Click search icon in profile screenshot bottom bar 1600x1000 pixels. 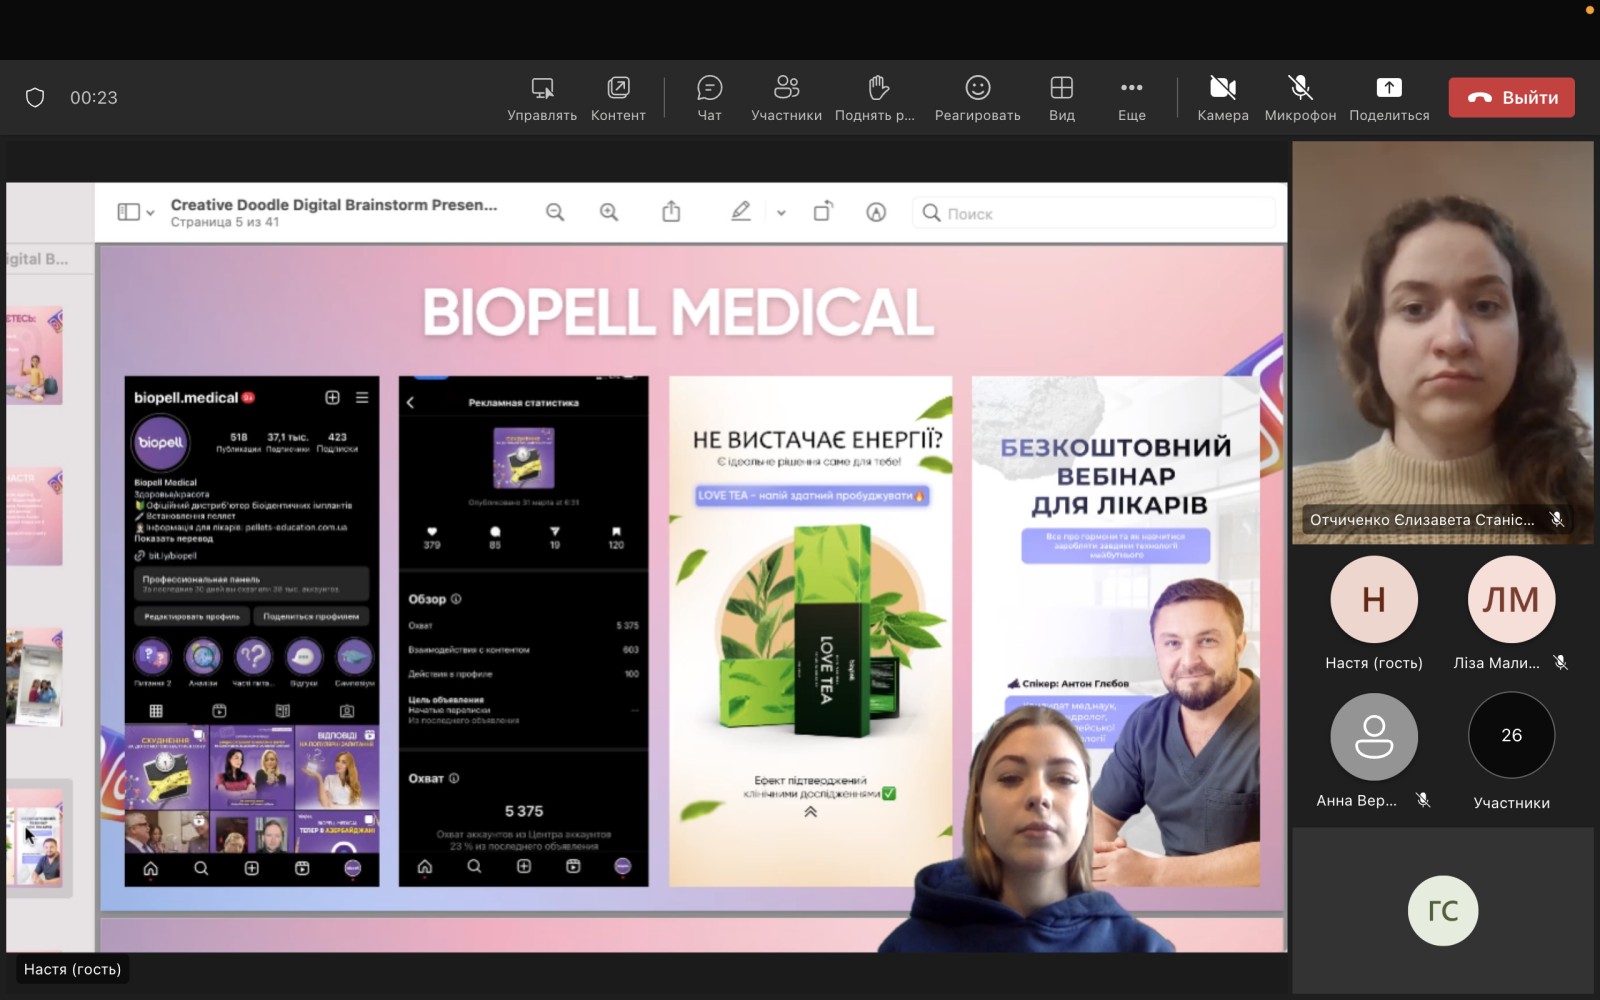click(x=201, y=868)
